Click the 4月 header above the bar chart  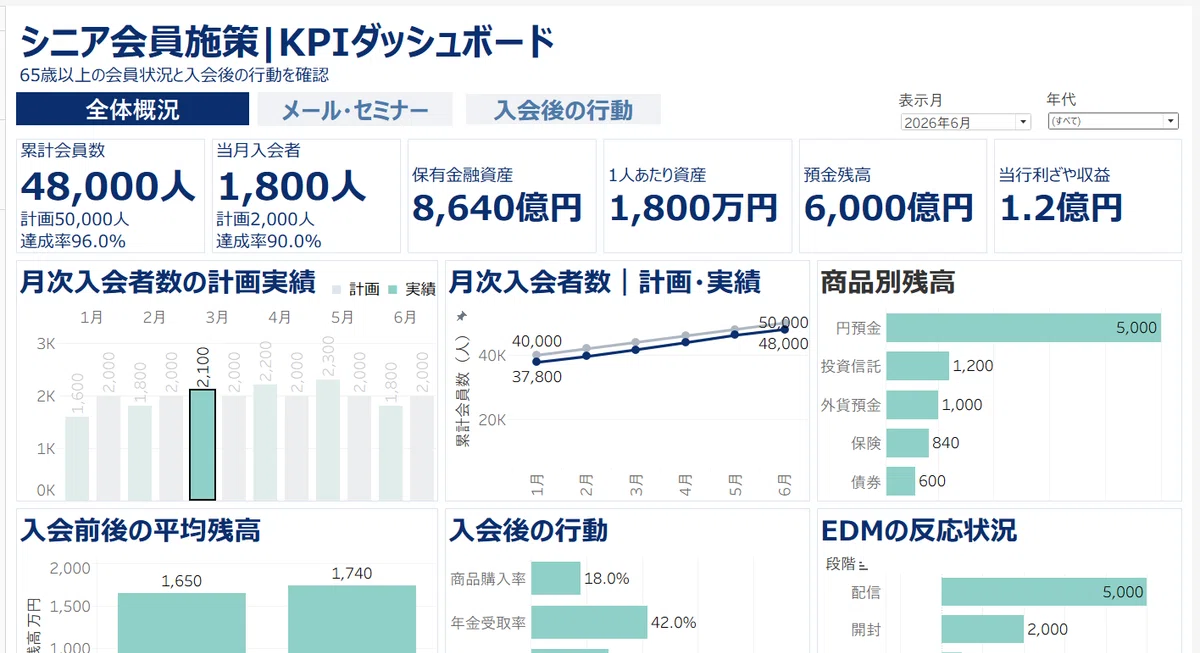point(280,317)
